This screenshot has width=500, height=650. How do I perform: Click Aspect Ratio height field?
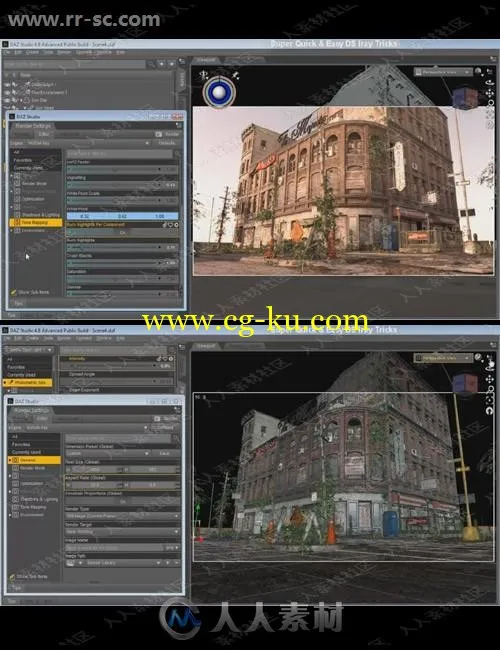point(153,485)
